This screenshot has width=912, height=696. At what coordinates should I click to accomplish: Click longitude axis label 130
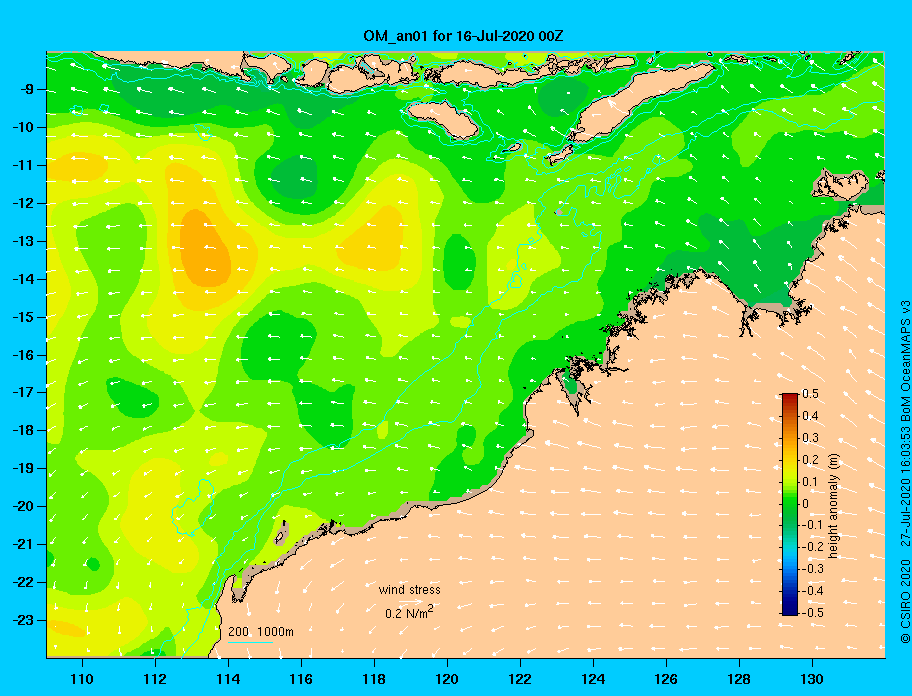812,679
